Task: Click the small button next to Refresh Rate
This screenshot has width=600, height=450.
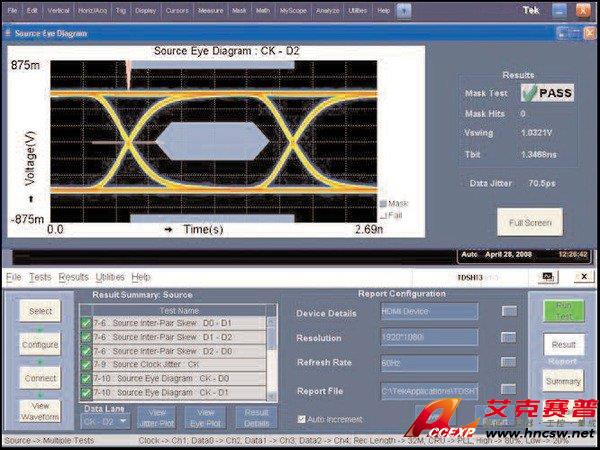Action: click(510, 364)
